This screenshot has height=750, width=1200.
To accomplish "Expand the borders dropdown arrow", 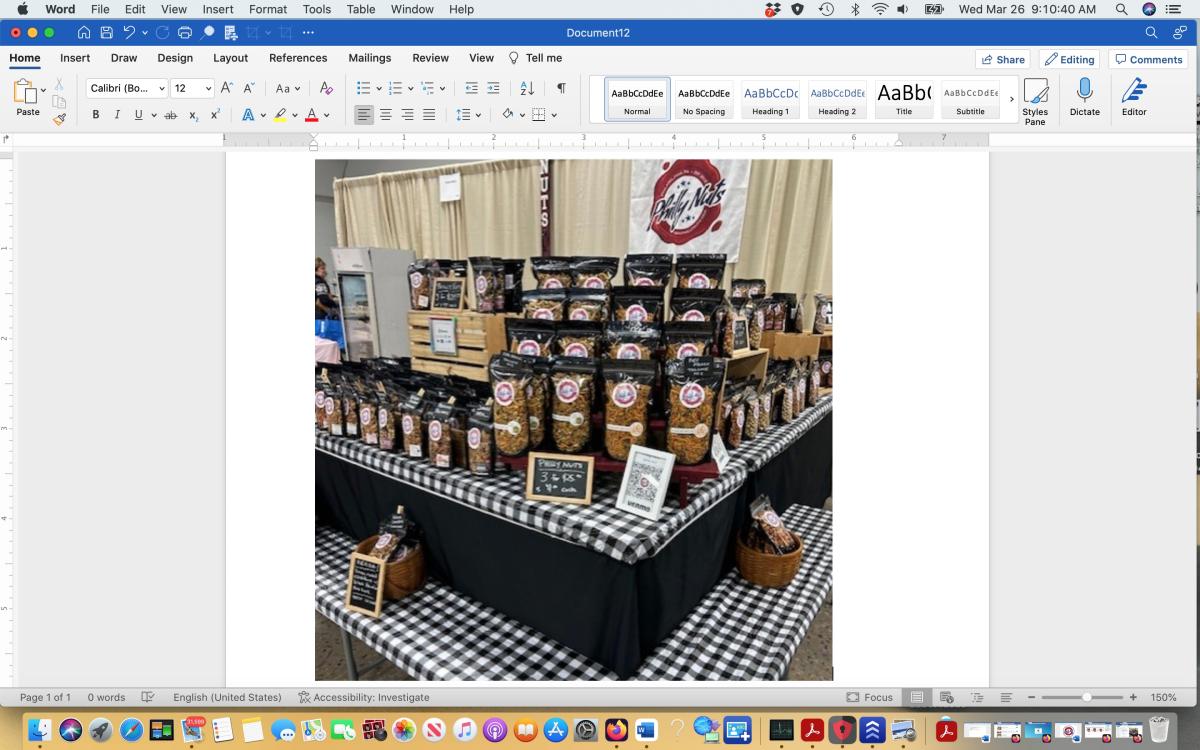I will click(x=554, y=115).
